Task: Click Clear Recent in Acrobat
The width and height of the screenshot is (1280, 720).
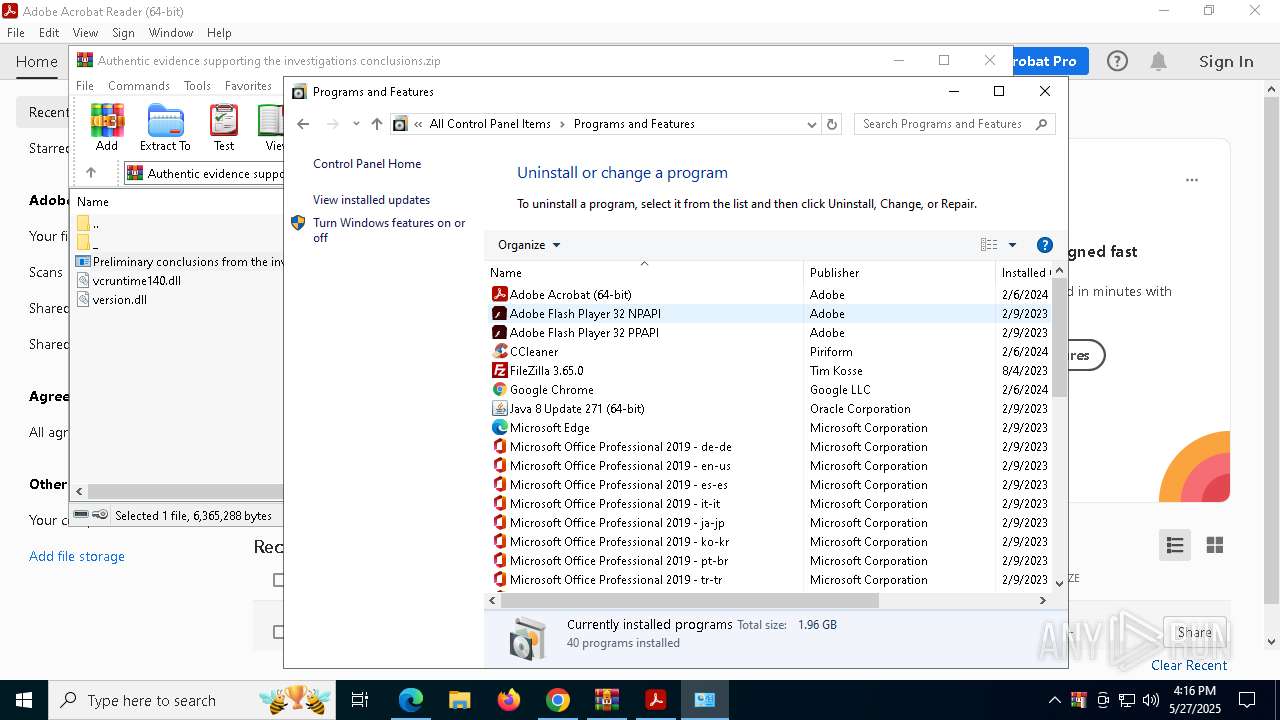Action: pos(1189,665)
